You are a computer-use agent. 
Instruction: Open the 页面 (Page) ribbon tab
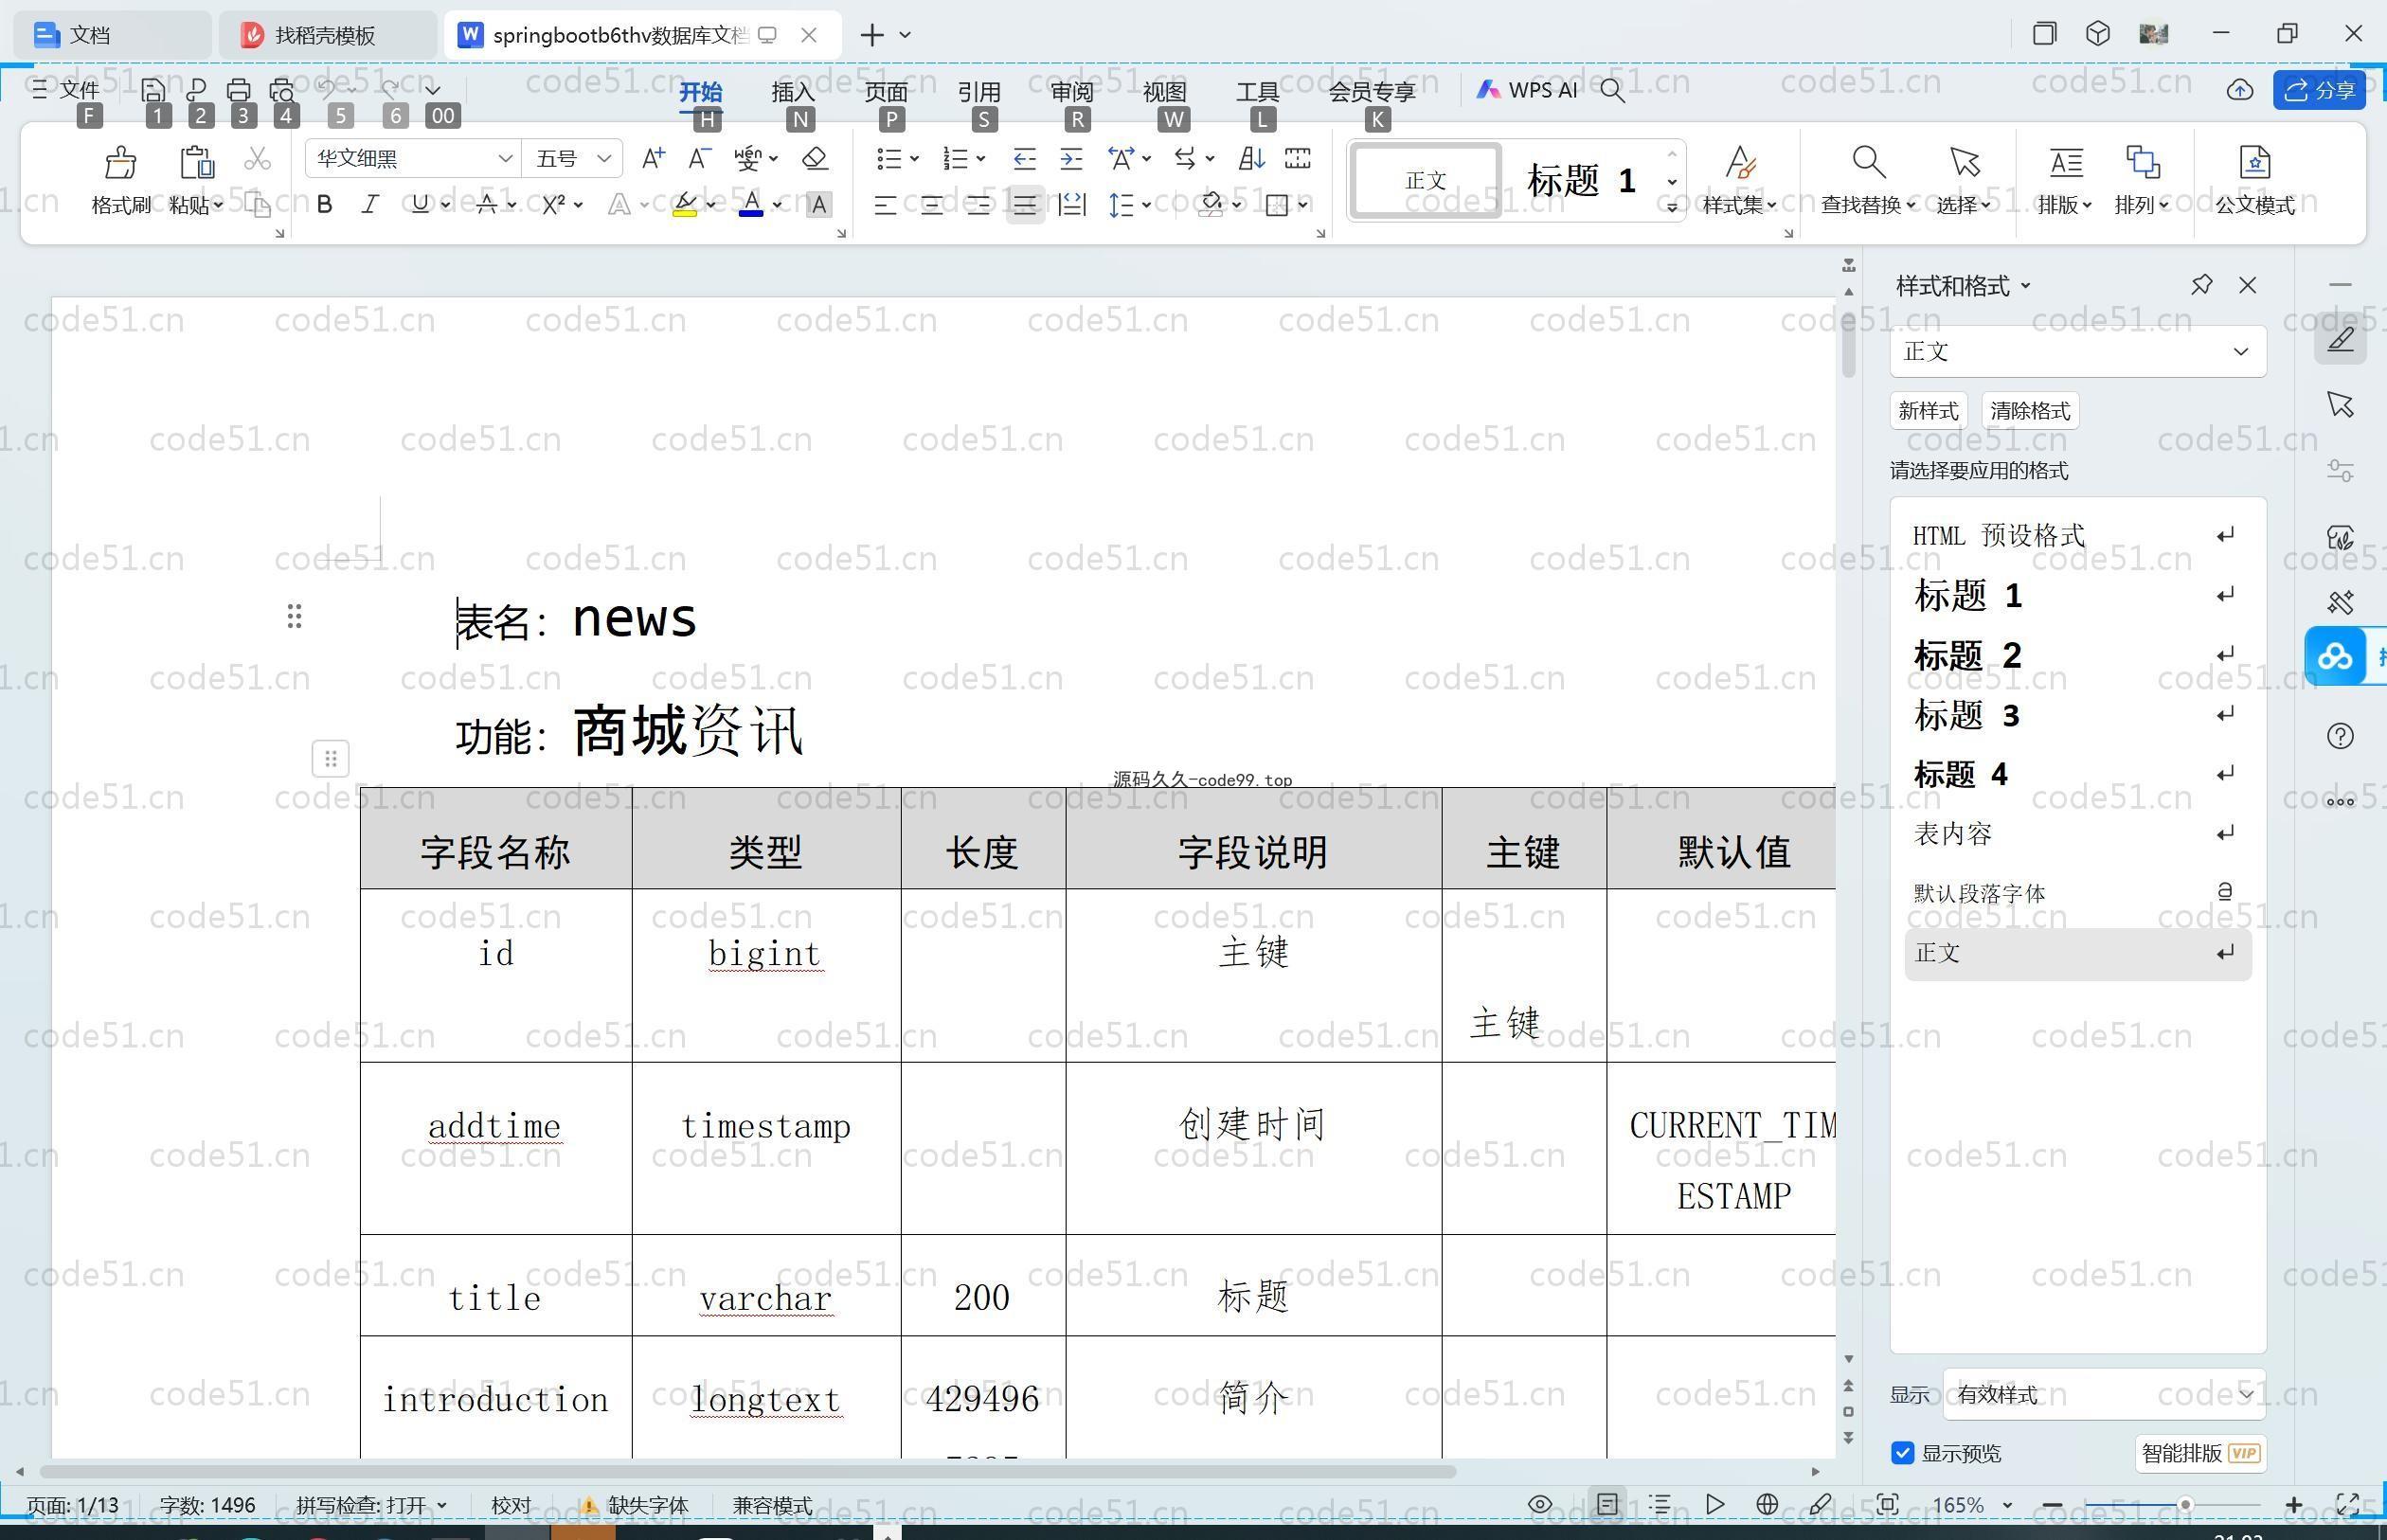886,91
